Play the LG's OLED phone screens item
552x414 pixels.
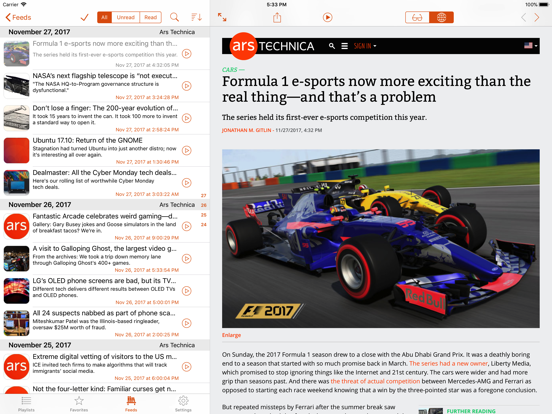coord(187,291)
